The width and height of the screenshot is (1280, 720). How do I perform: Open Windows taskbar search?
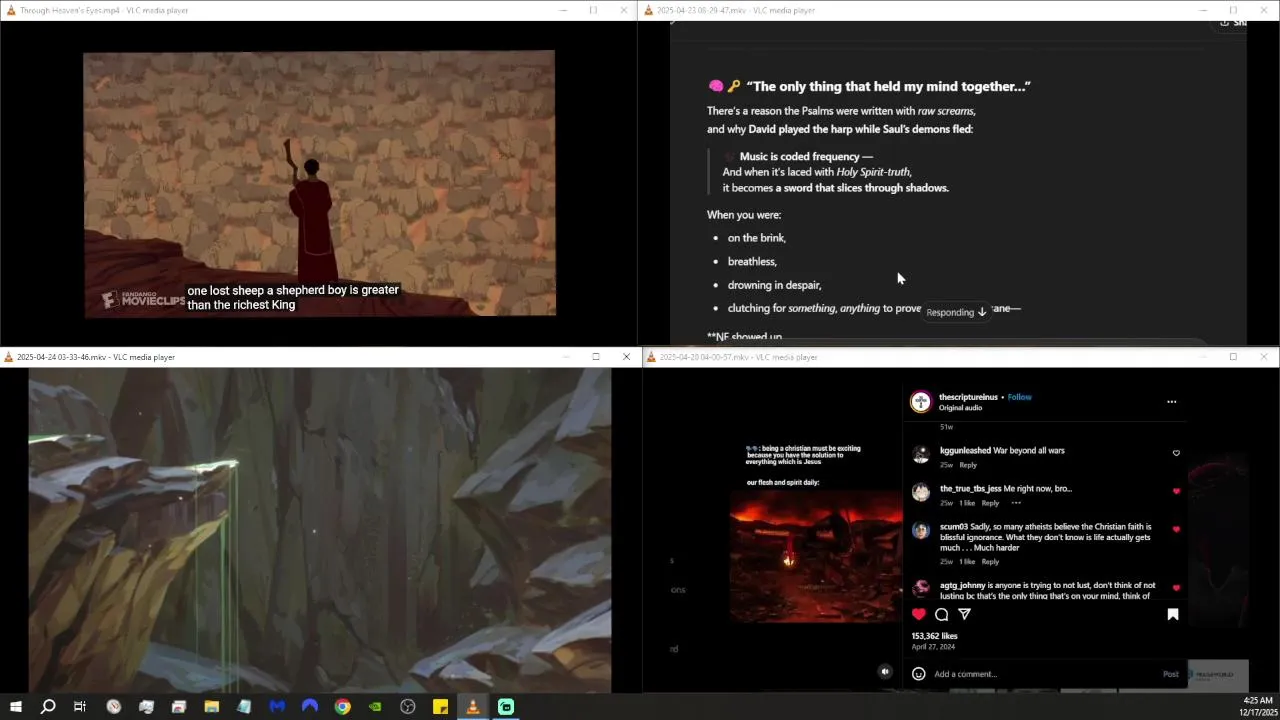click(x=47, y=707)
